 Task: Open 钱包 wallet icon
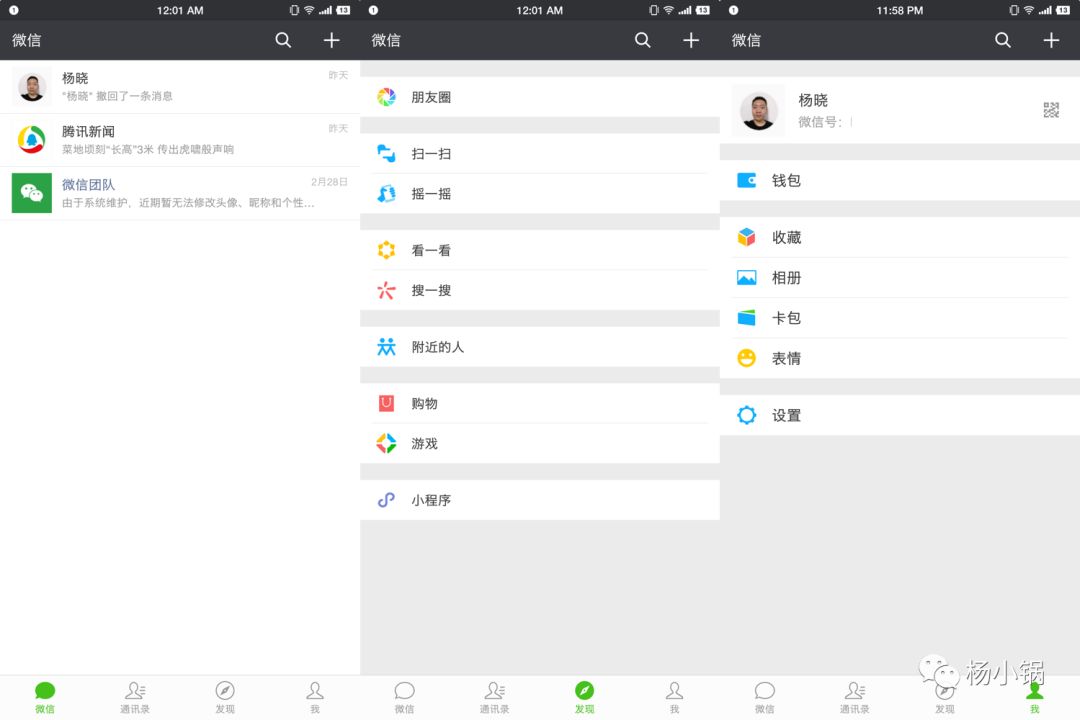click(x=747, y=181)
